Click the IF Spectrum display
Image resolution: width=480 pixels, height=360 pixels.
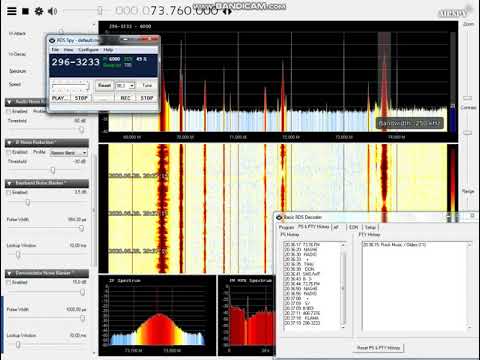pyautogui.click(x=157, y=315)
